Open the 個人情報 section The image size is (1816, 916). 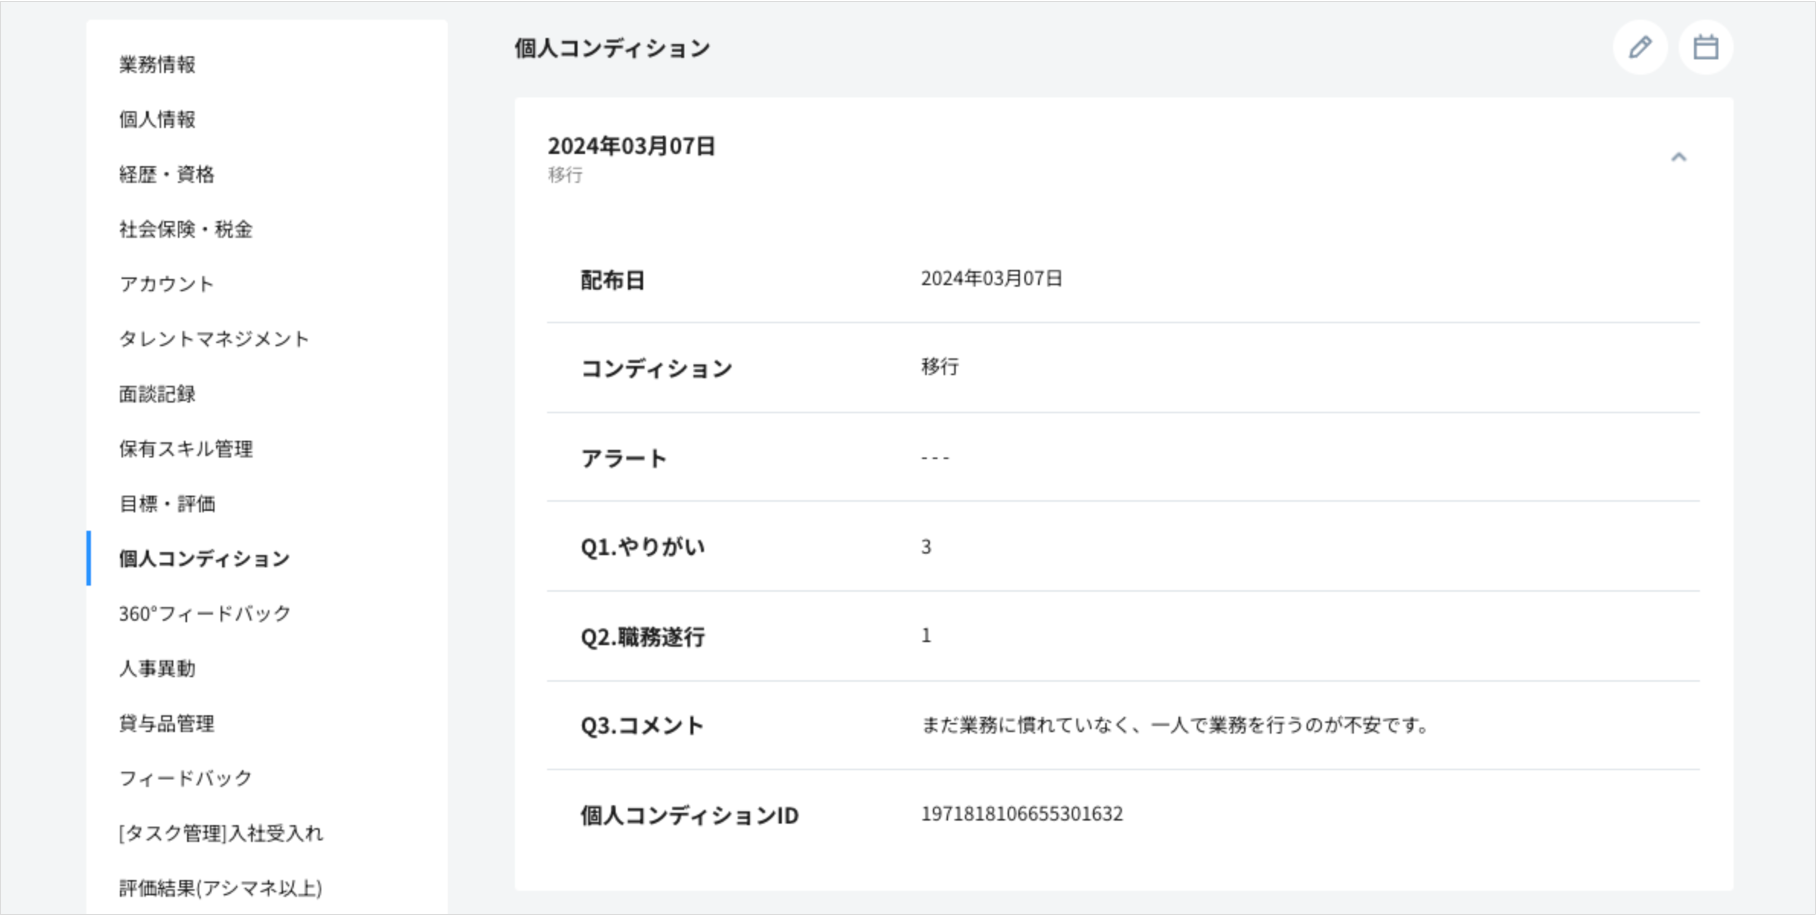pyautogui.click(x=157, y=119)
